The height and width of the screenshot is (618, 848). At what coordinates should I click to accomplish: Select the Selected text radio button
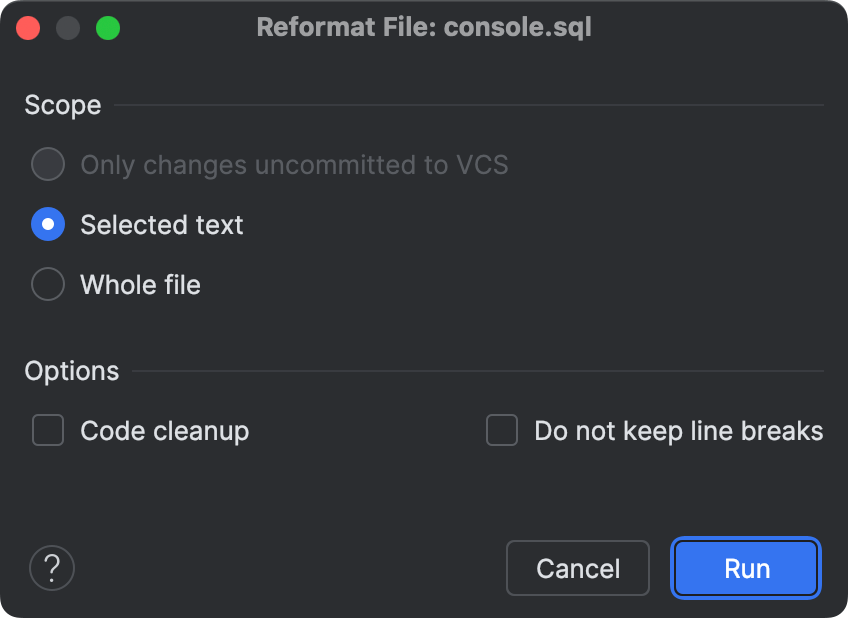(48, 224)
